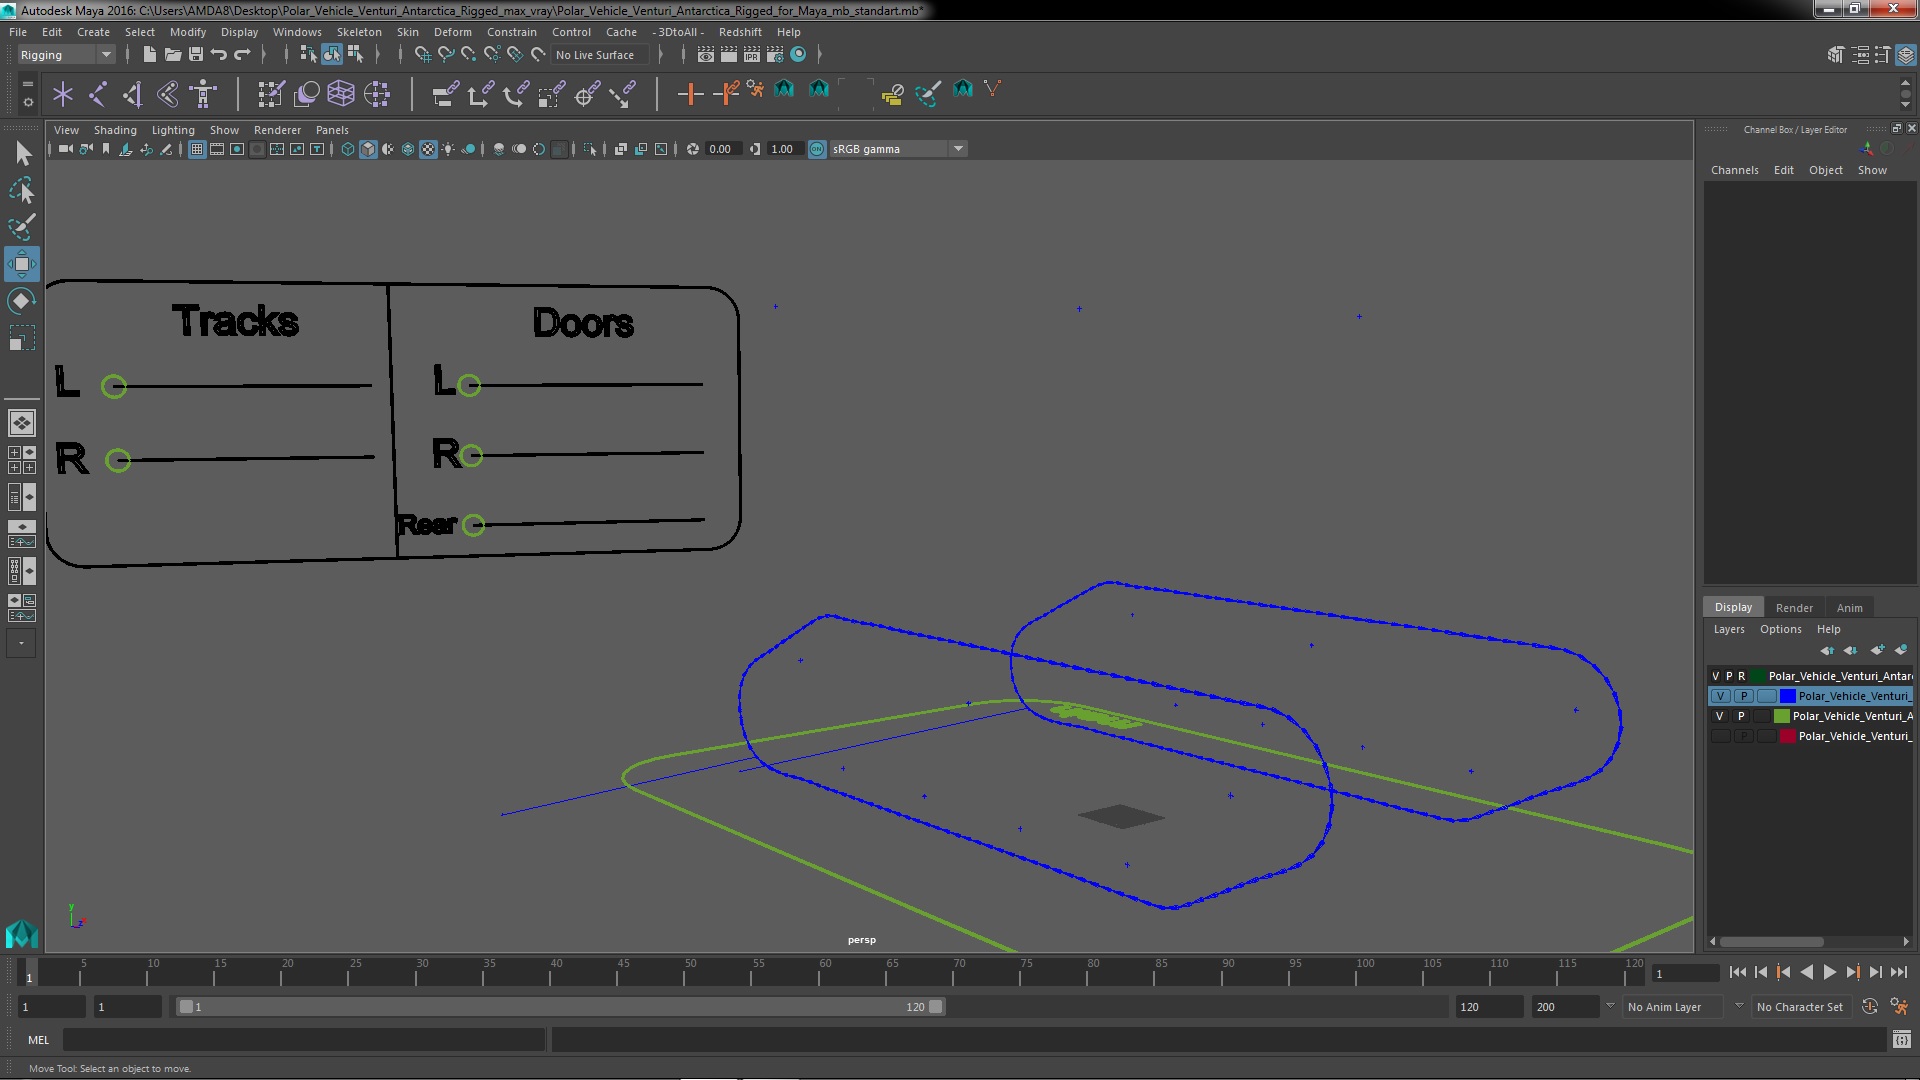The image size is (1920, 1080).
Task: Click the No Live Surface button
Action: click(x=596, y=54)
